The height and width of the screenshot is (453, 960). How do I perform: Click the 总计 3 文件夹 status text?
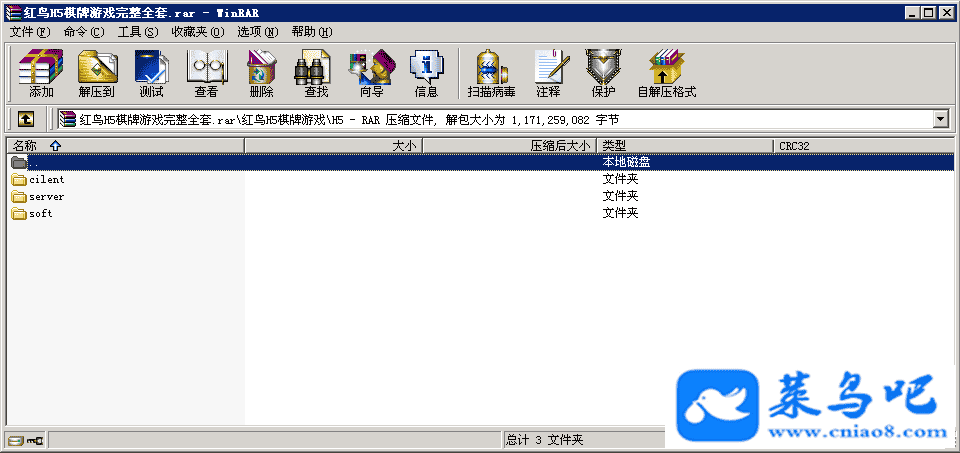pos(544,440)
